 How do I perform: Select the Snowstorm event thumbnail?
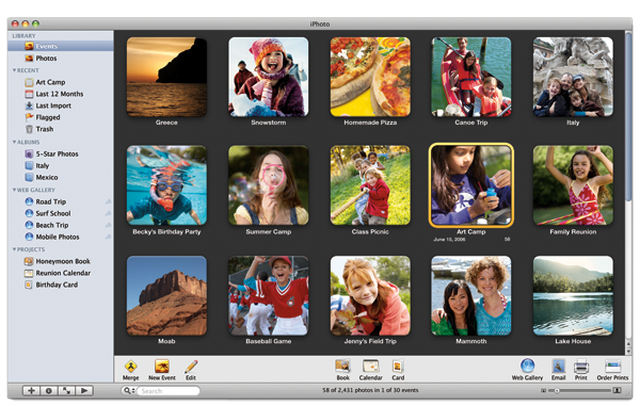268,77
